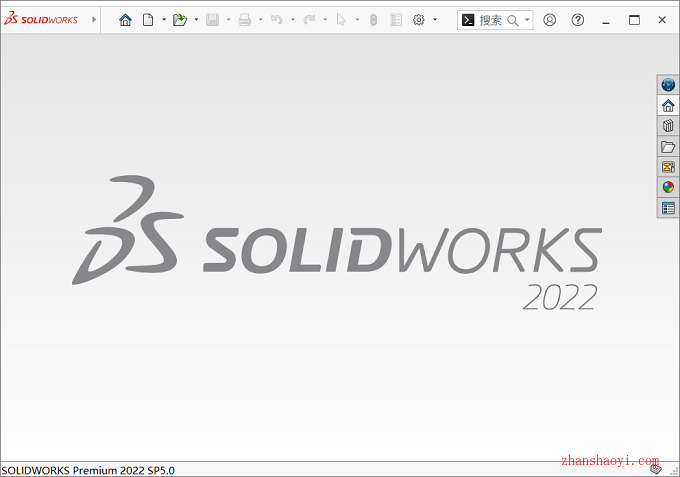Screen dimensions: 680x477
Task: Open View Palette task pane tab
Action: point(668,167)
